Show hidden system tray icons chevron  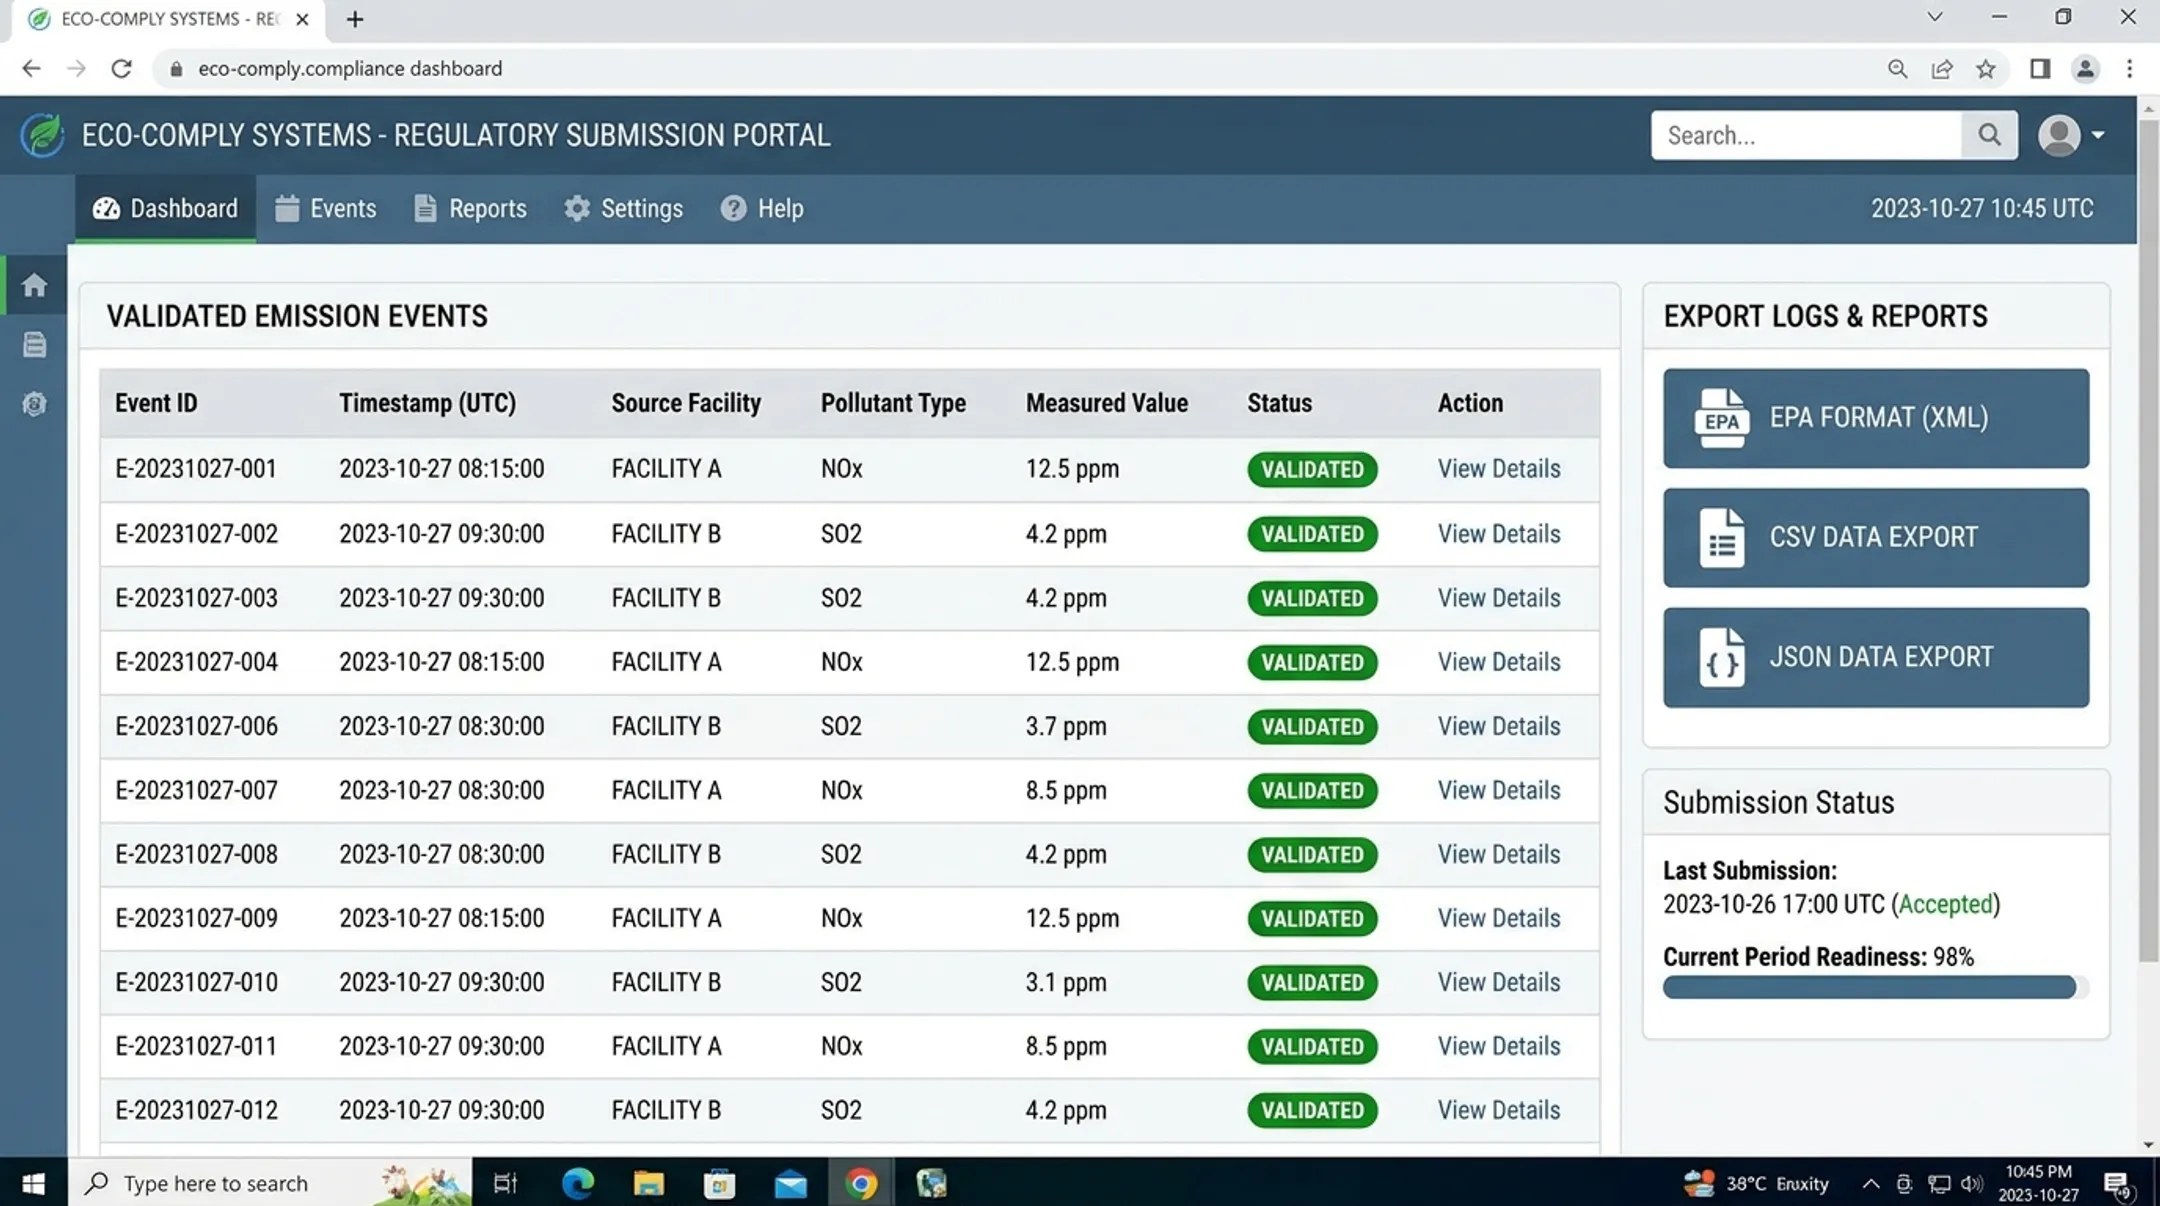coord(1870,1184)
